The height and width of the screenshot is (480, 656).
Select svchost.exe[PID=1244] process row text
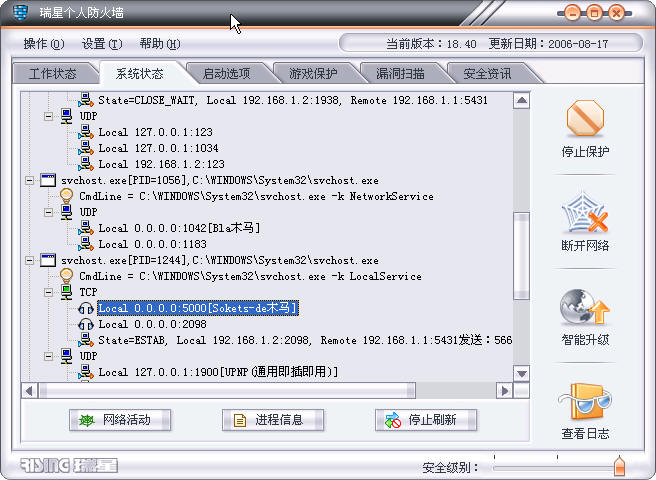[220, 260]
